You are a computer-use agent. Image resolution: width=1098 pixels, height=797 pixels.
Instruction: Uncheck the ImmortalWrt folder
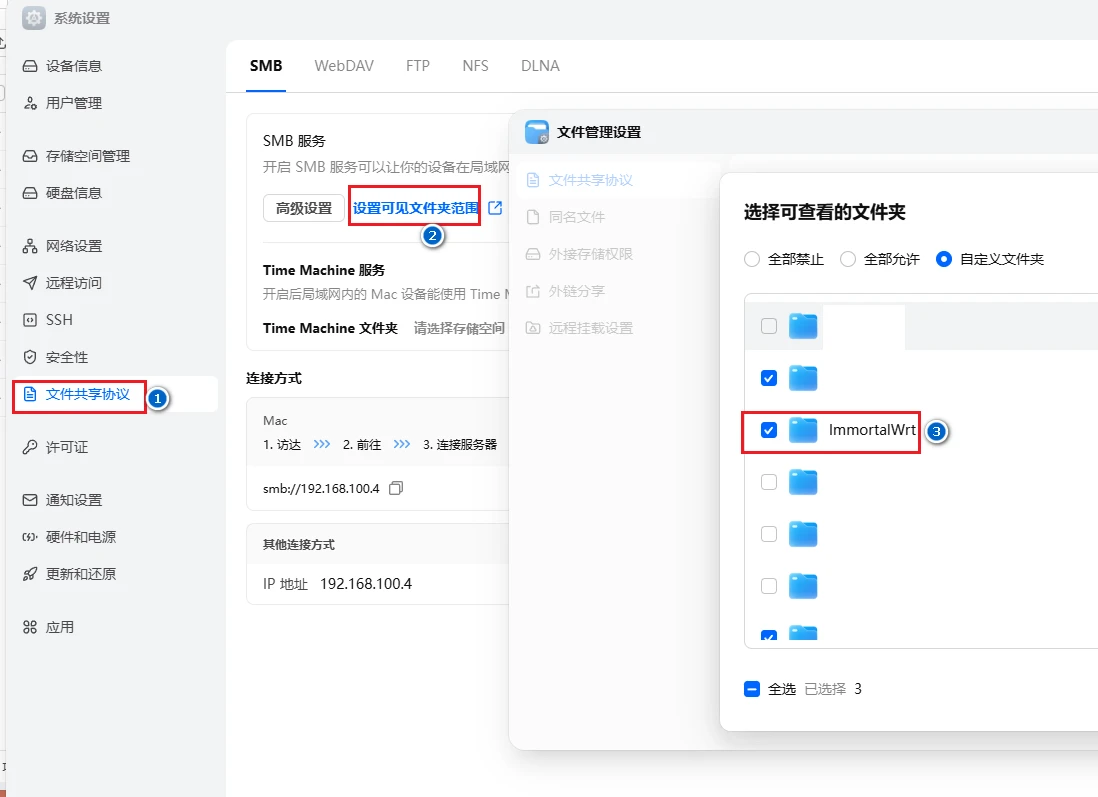pyautogui.click(x=769, y=430)
